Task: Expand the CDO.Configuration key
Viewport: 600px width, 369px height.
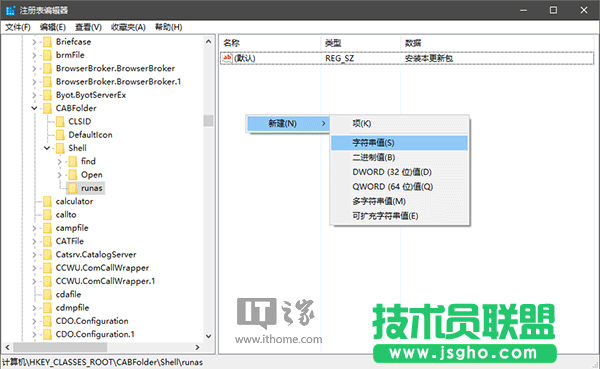Action: pos(34,321)
